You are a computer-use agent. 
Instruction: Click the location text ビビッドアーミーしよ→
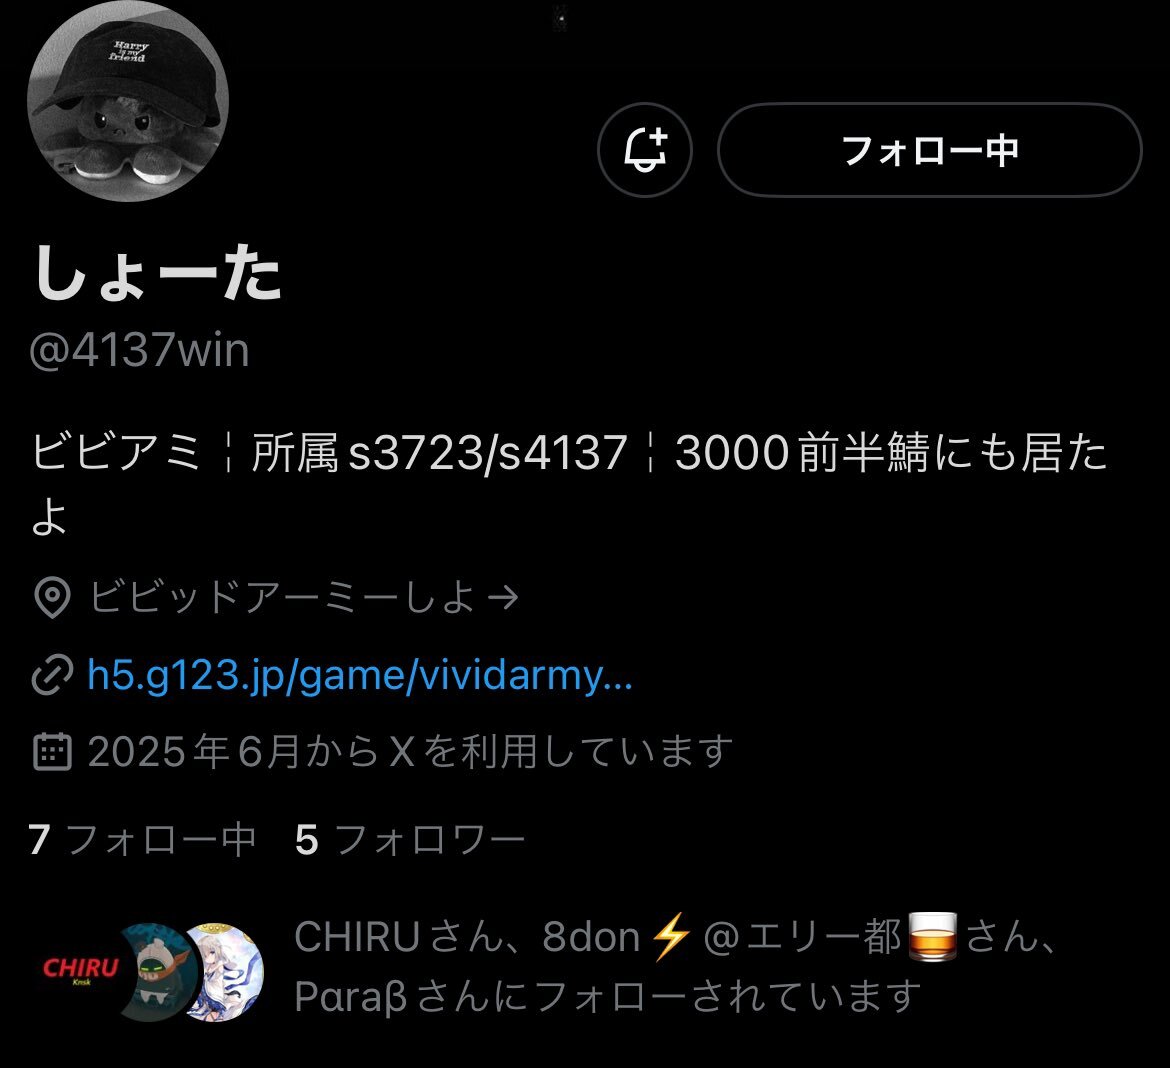tap(304, 597)
